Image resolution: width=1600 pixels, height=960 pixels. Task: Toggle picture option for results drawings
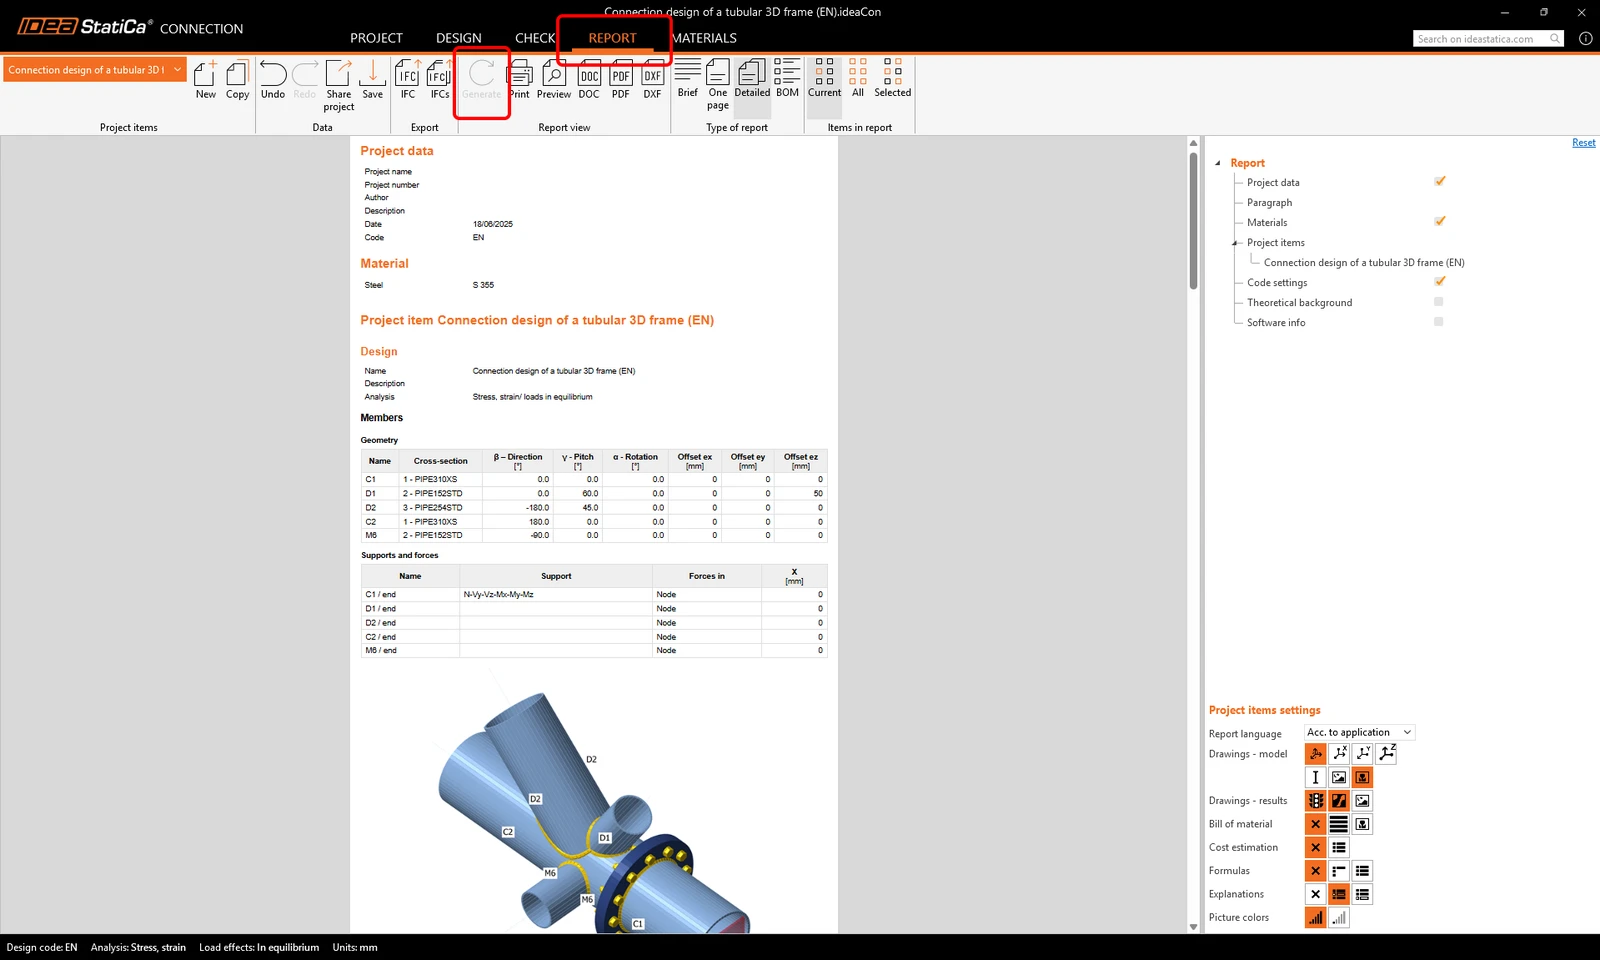click(1362, 801)
